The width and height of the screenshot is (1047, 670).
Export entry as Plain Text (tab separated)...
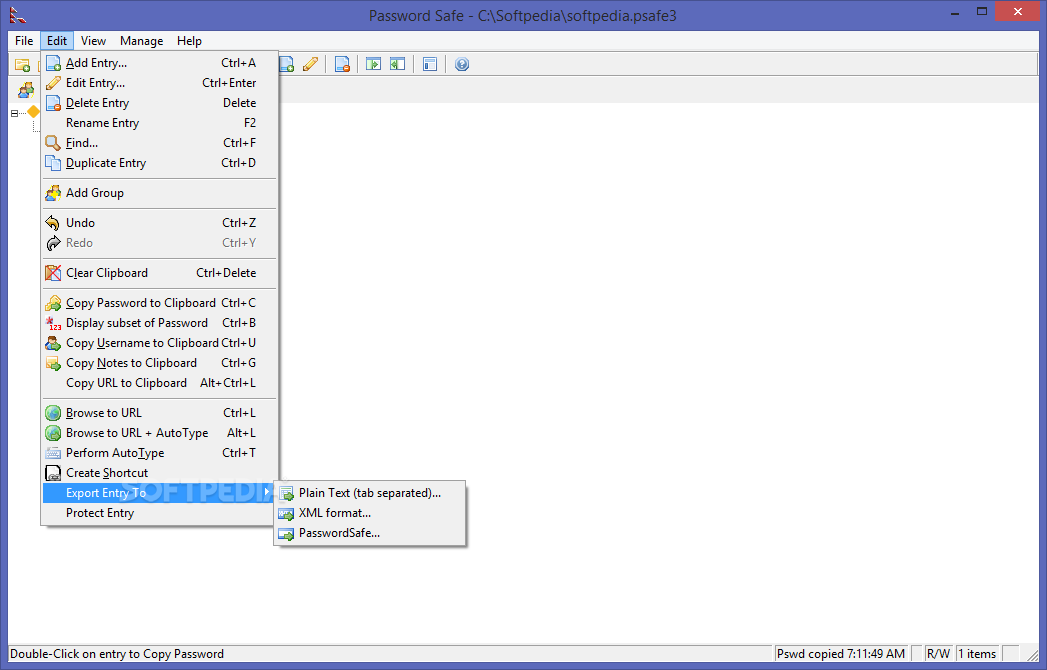pyautogui.click(x=370, y=493)
